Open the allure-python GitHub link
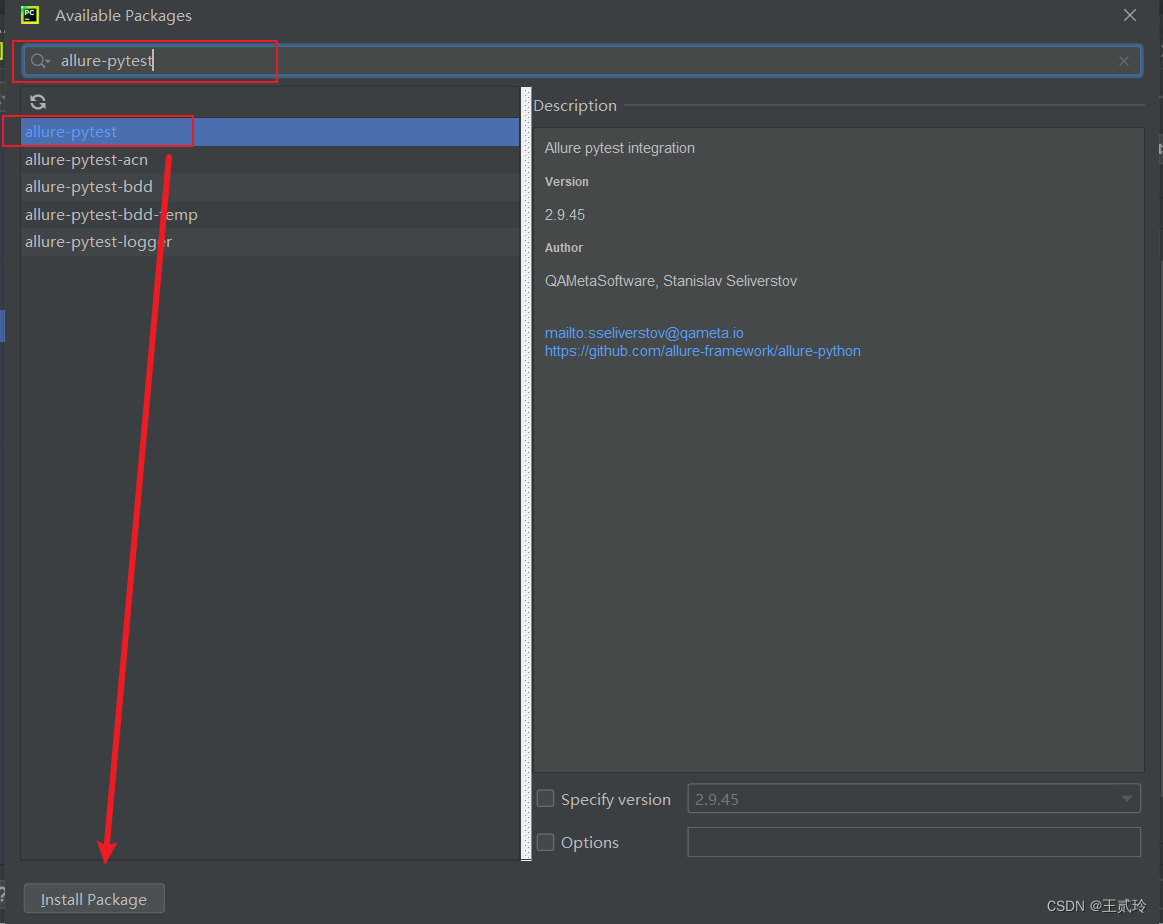This screenshot has width=1163, height=924. 702,351
